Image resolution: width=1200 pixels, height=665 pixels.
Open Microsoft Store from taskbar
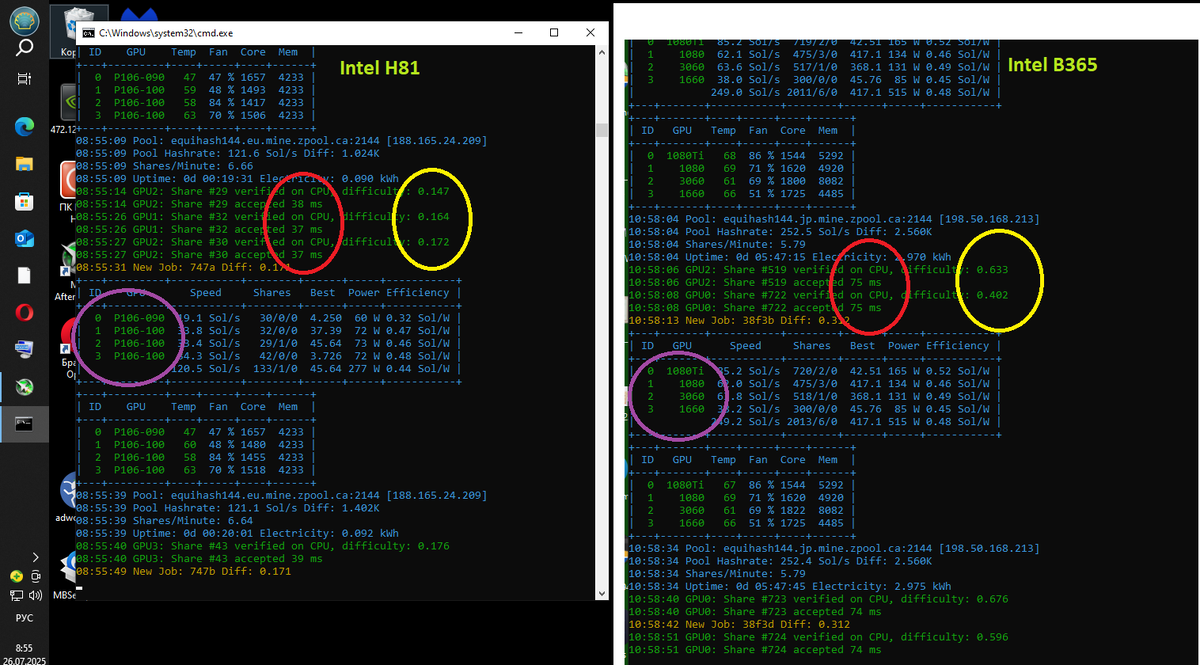click(x=24, y=202)
